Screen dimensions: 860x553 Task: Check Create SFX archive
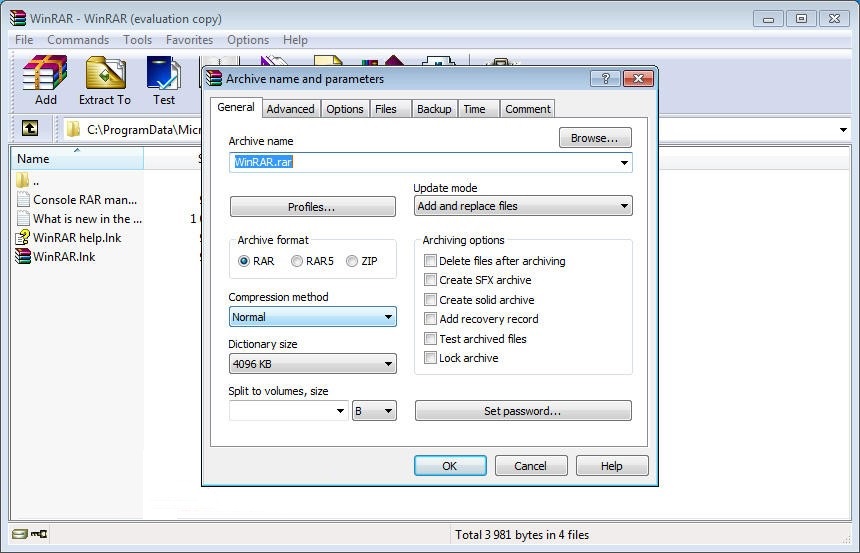(431, 280)
